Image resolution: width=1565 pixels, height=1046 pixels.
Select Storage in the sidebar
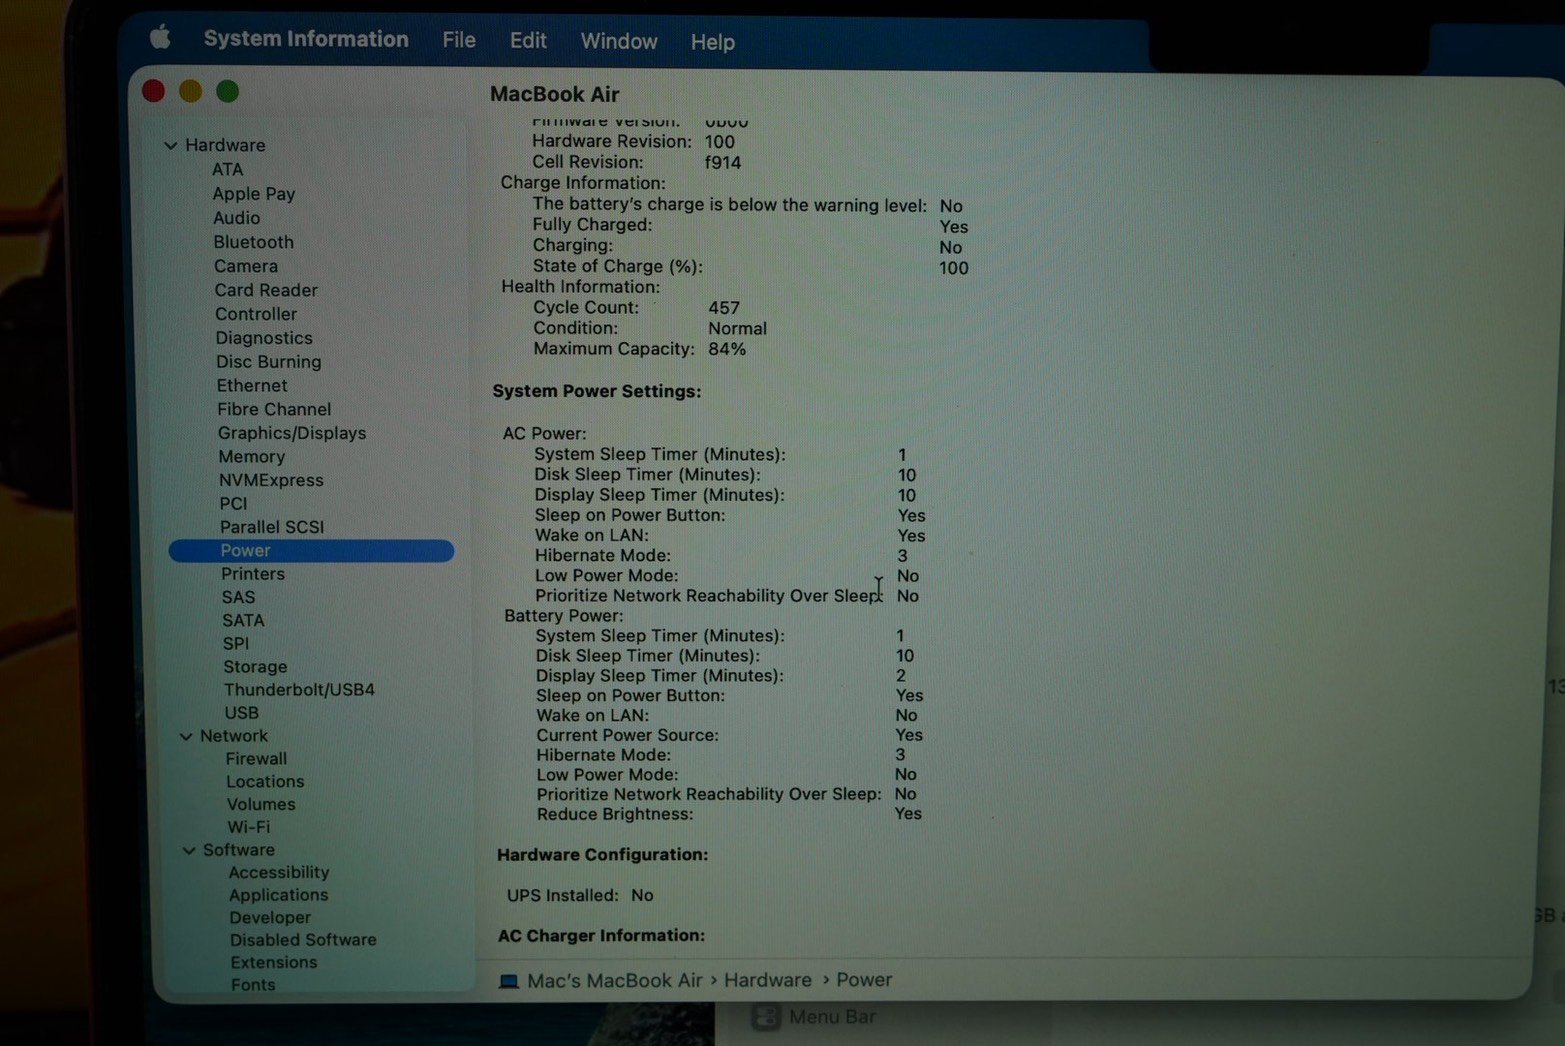(255, 667)
